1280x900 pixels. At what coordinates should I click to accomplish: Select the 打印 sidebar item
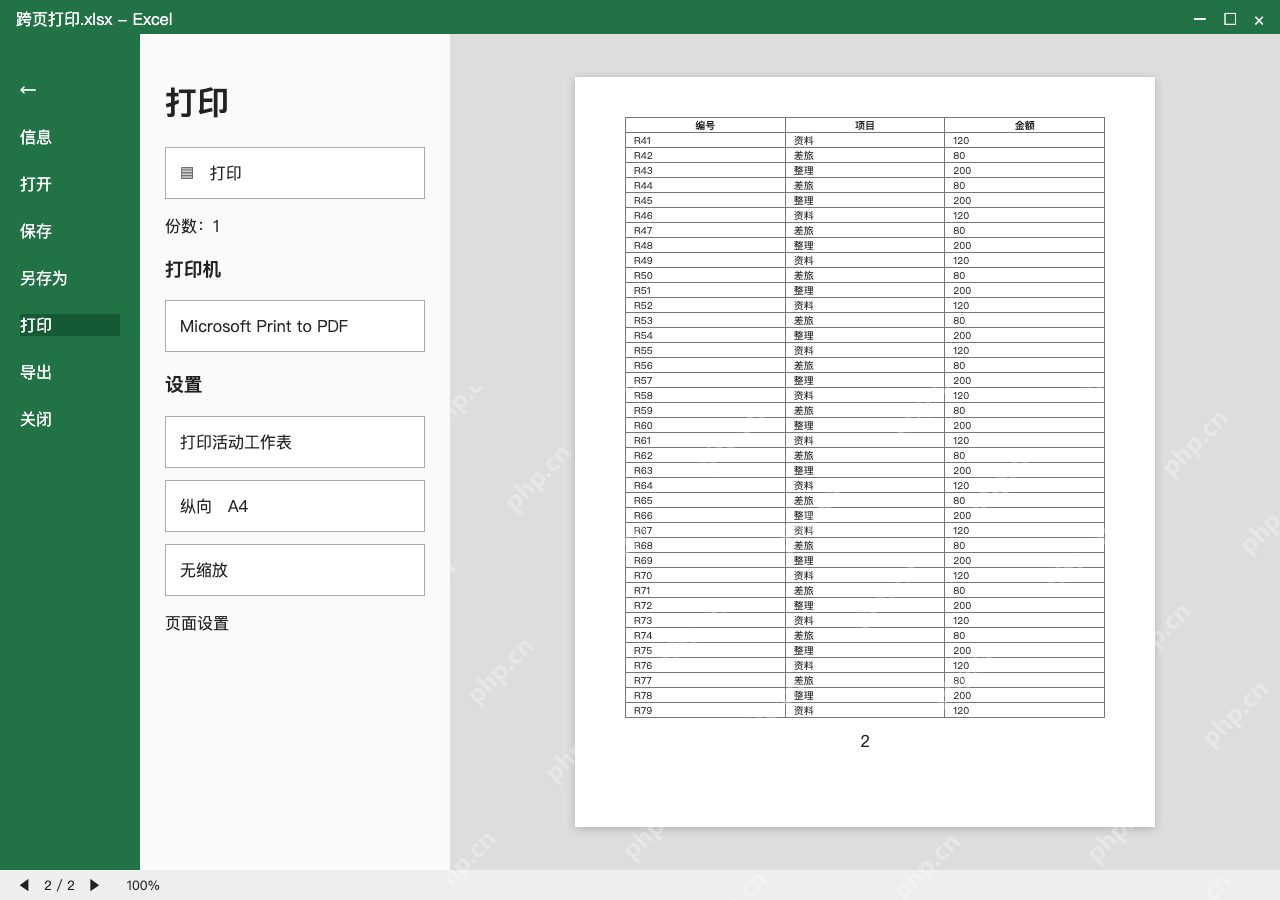point(70,325)
